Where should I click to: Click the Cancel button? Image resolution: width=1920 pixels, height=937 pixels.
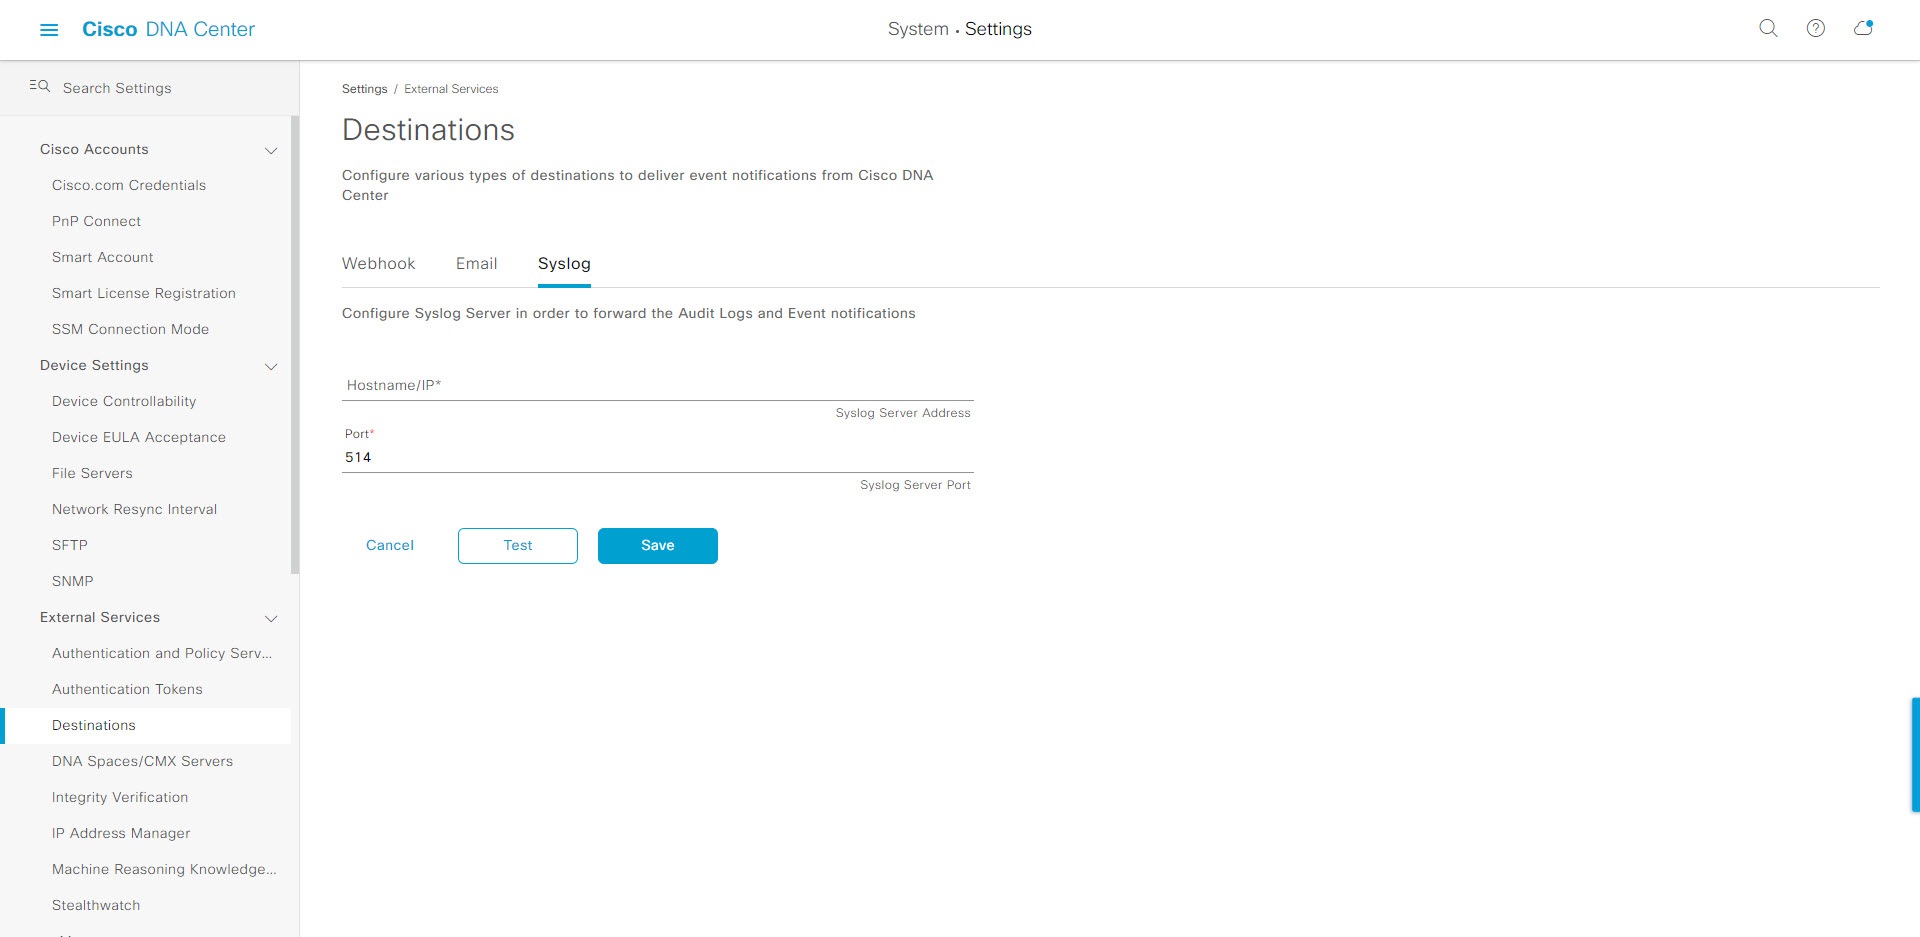point(390,545)
